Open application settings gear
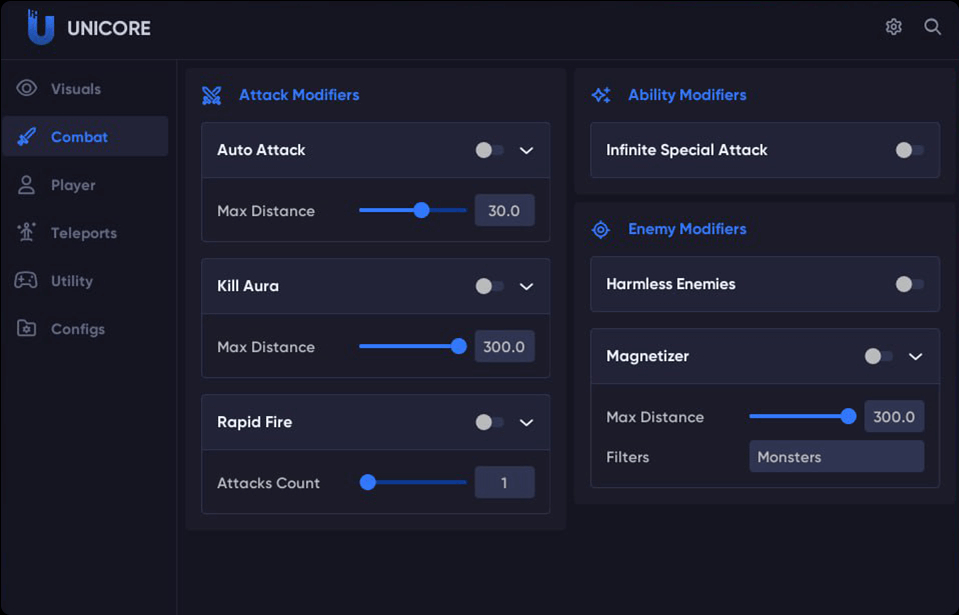959x615 pixels. click(x=892, y=27)
